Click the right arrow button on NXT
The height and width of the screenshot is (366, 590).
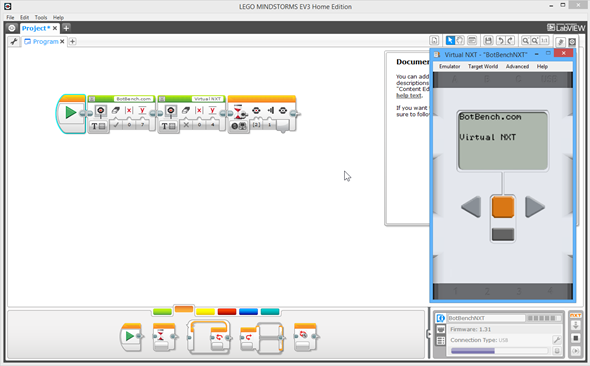pyautogui.click(x=535, y=207)
